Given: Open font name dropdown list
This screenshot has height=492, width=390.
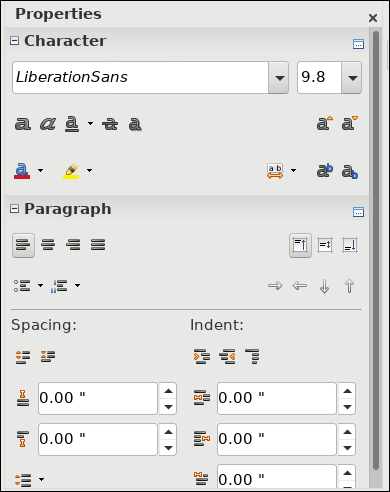Looking at the screenshot, I should click(x=279, y=77).
